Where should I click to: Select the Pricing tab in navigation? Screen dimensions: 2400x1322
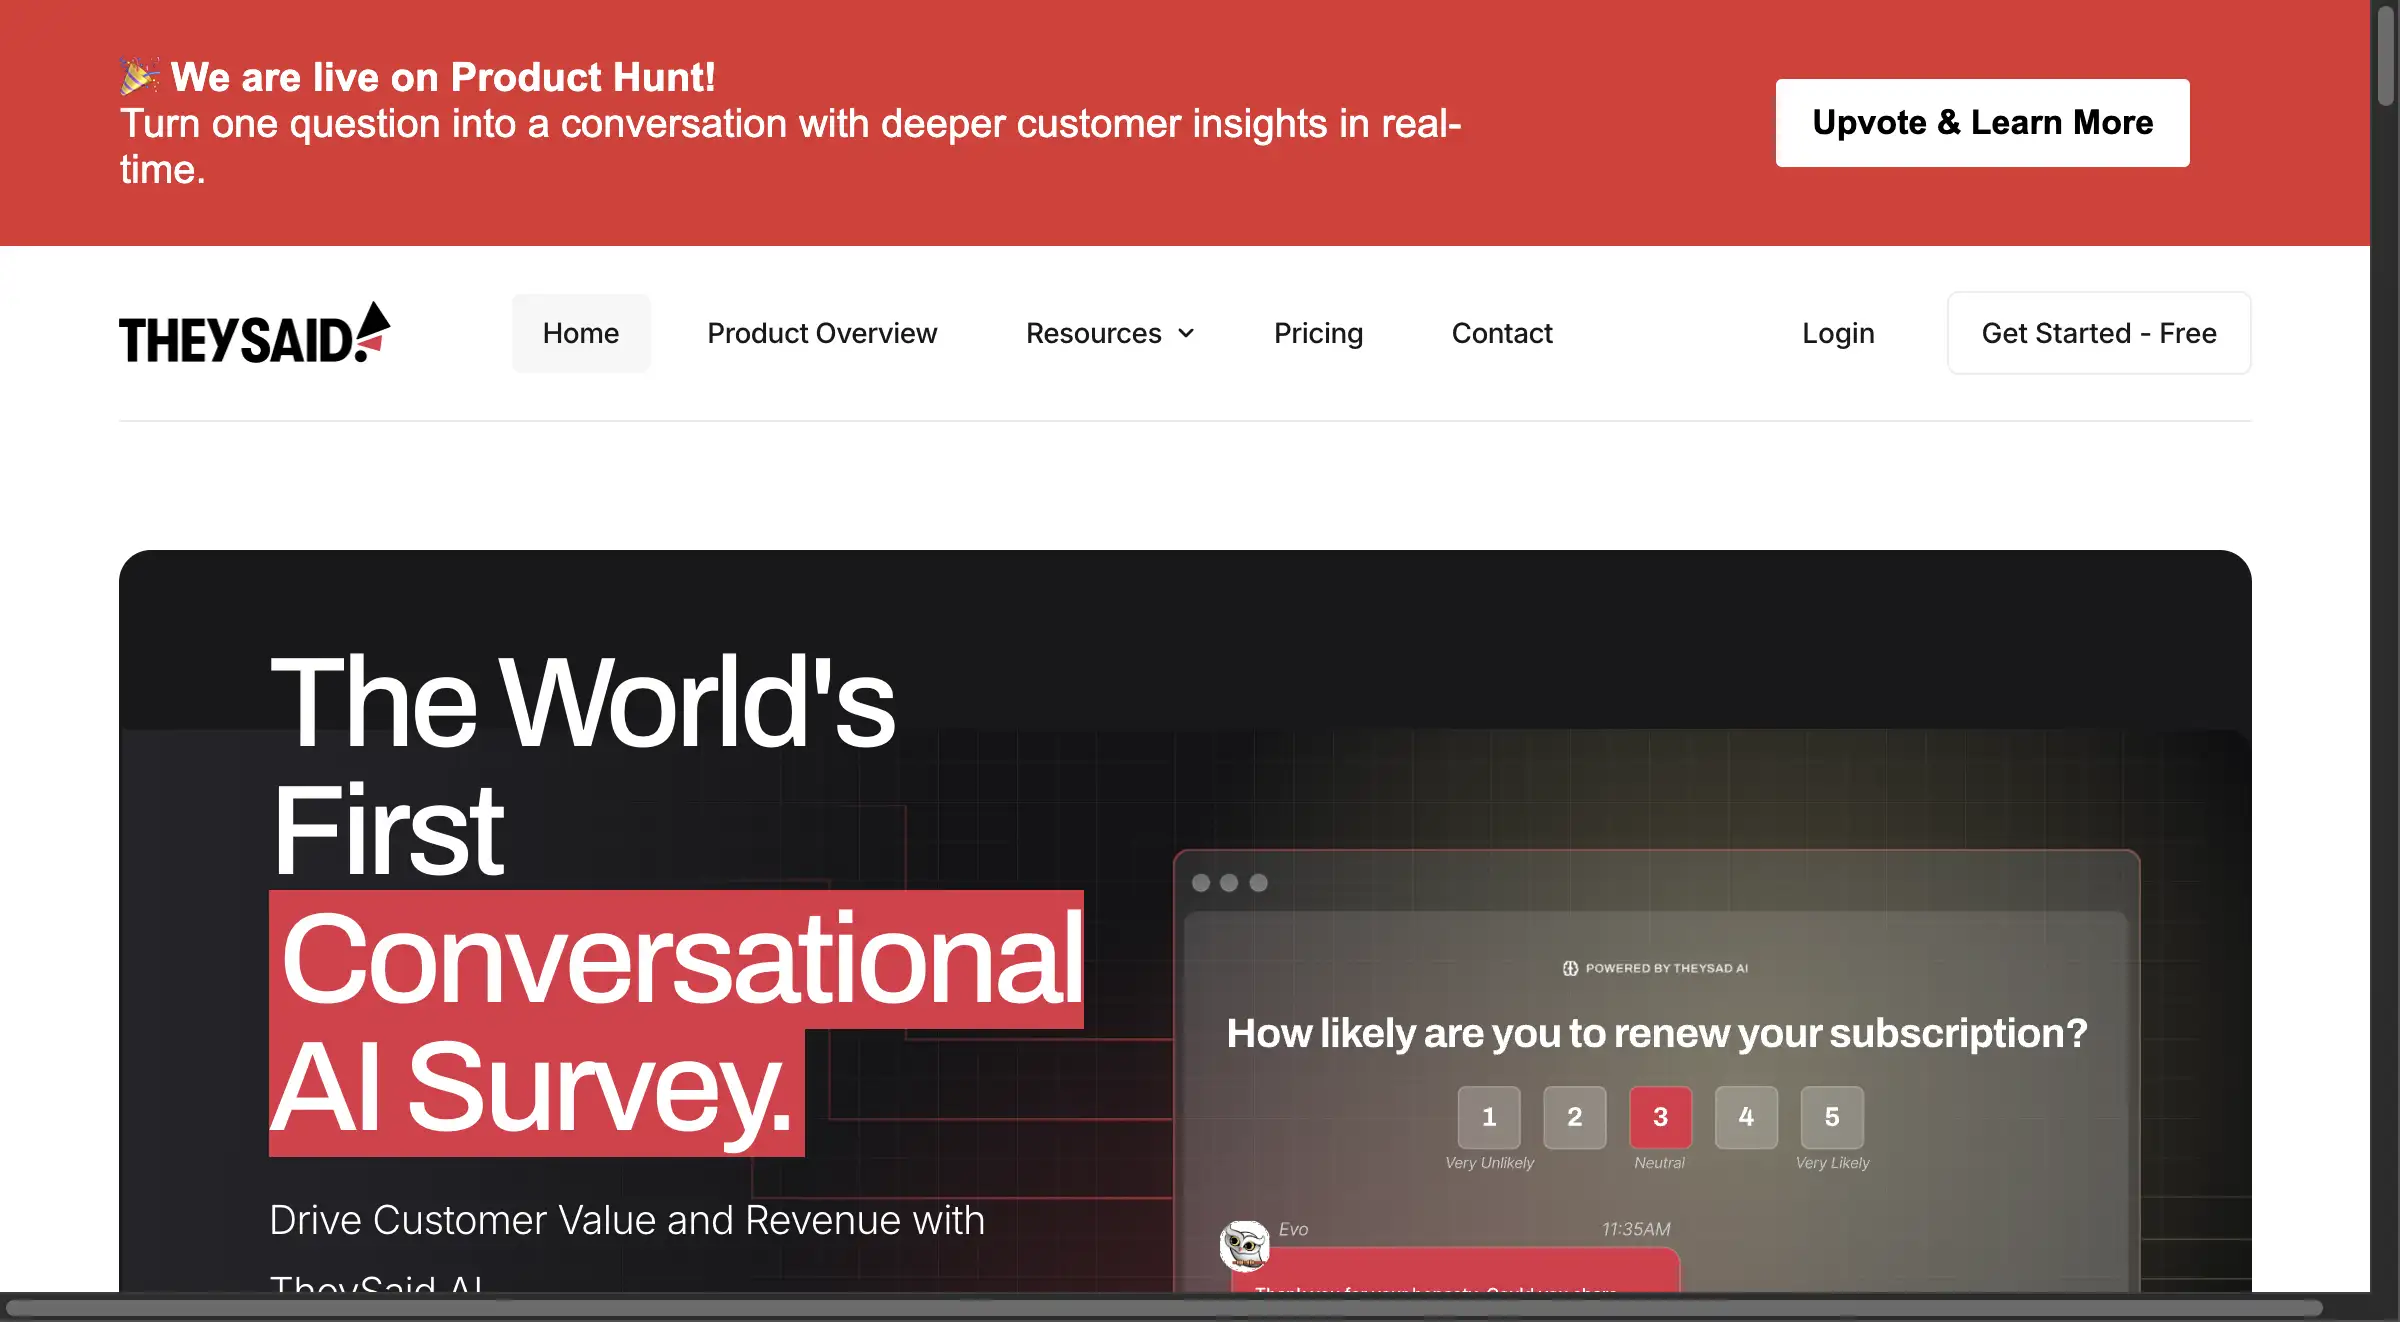coord(1318,332)
